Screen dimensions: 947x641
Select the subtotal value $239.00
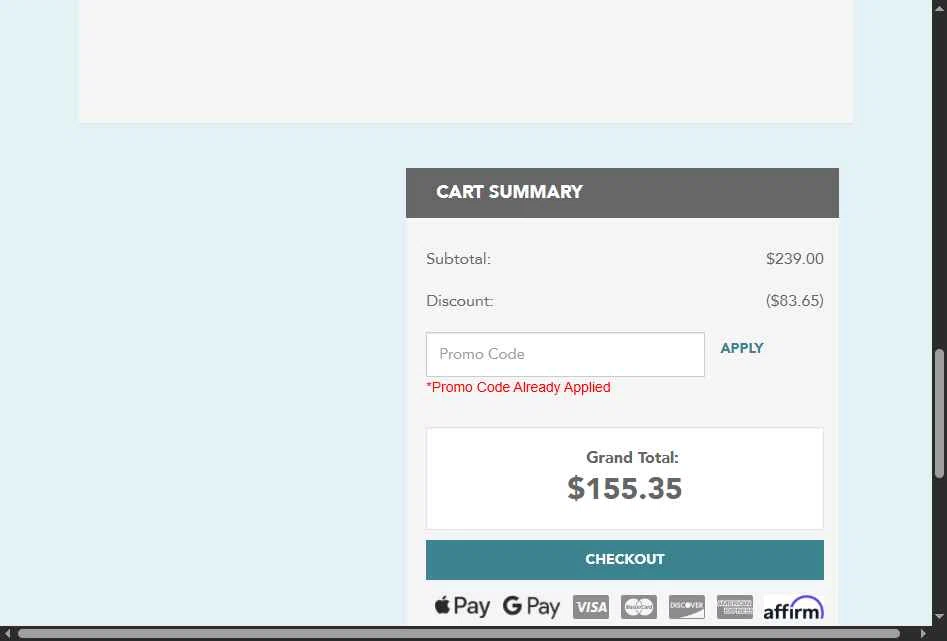(x=794, y=259)
